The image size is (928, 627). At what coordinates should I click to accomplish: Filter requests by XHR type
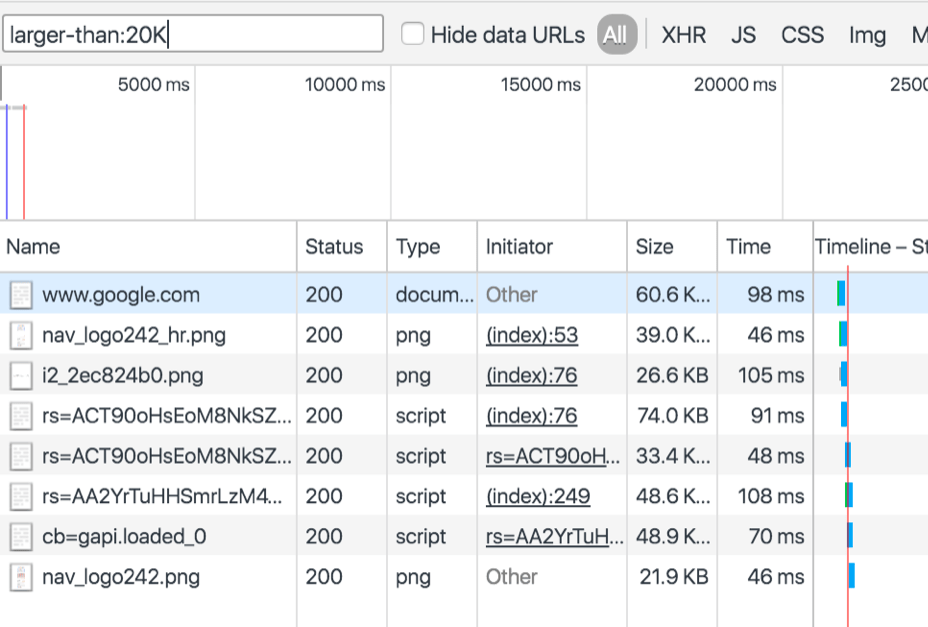point(684,35)
